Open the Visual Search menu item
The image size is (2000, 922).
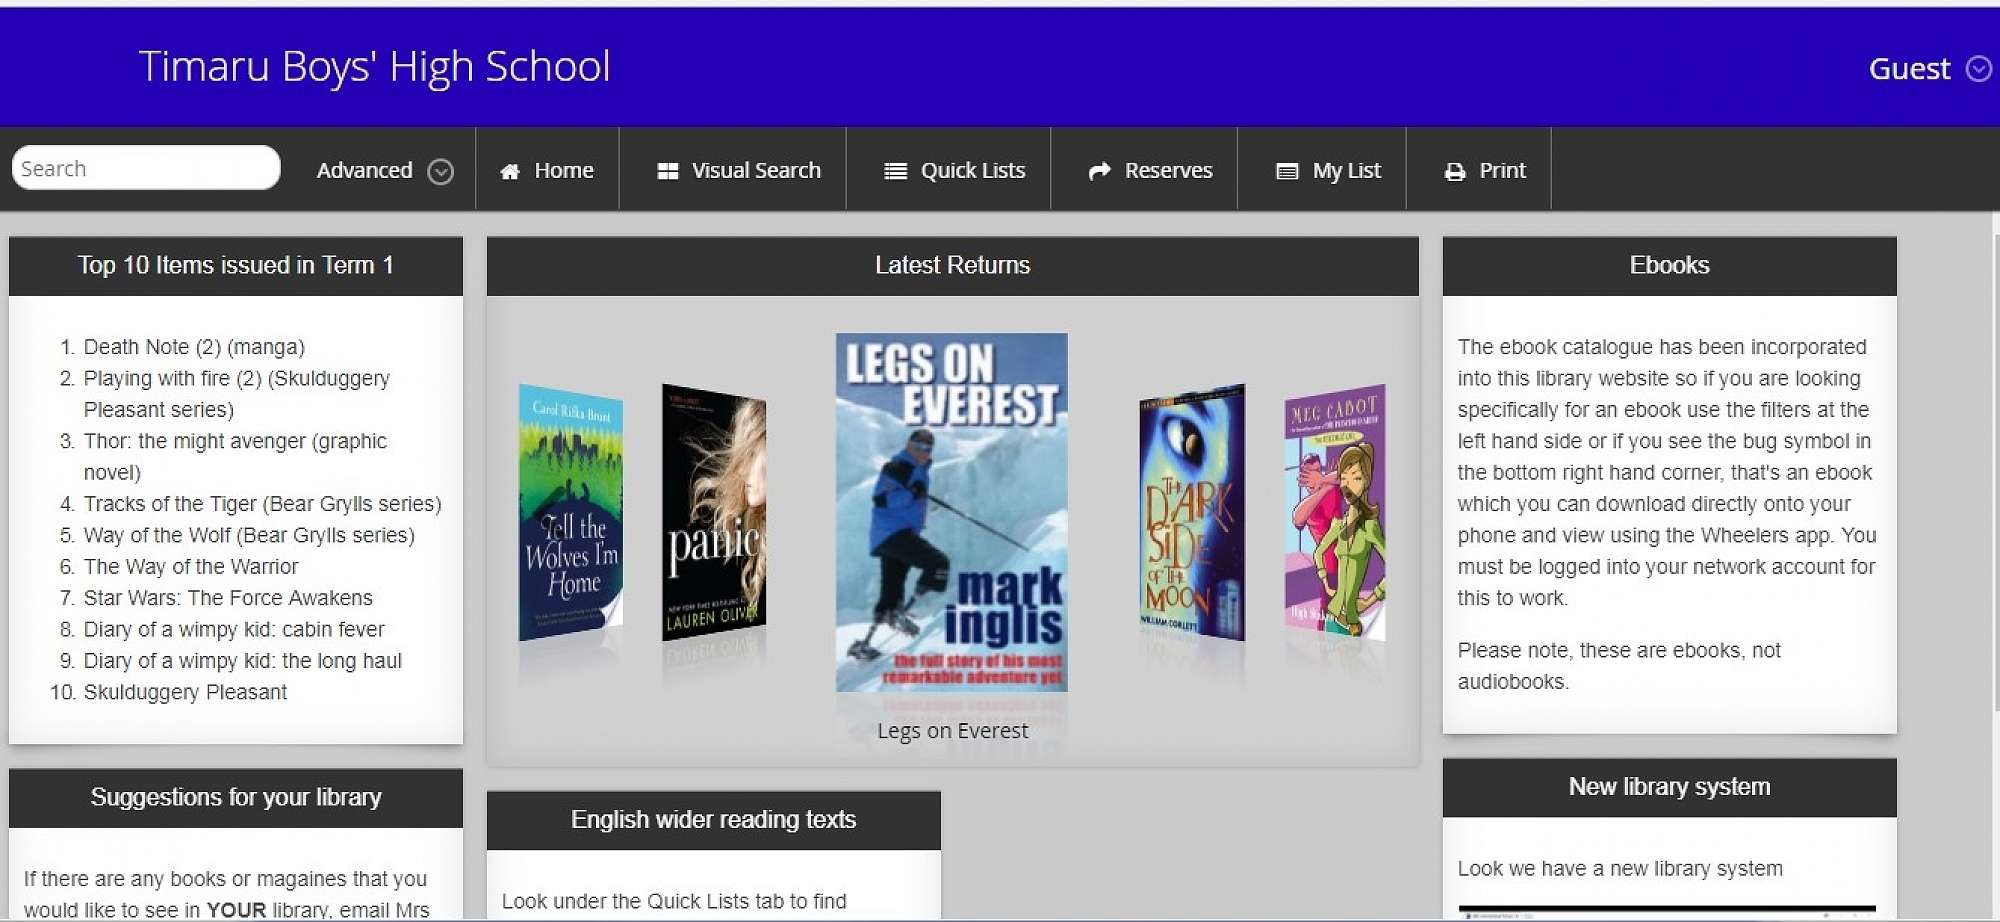click(755, 170)
